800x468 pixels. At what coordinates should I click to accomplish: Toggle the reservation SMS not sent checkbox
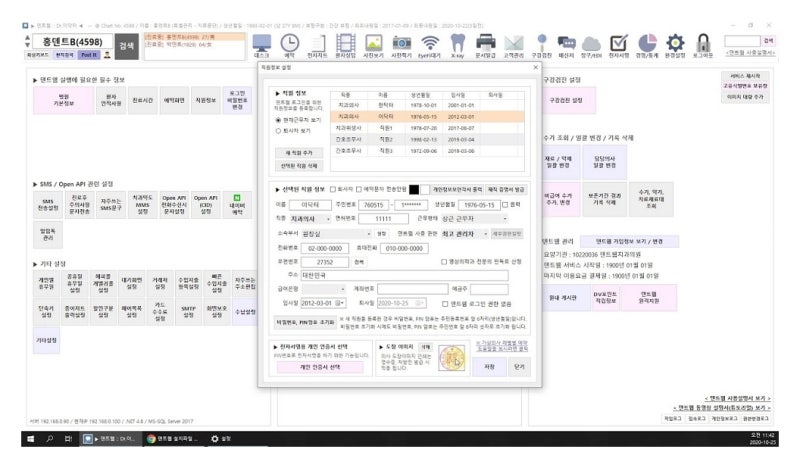(359, 189)
